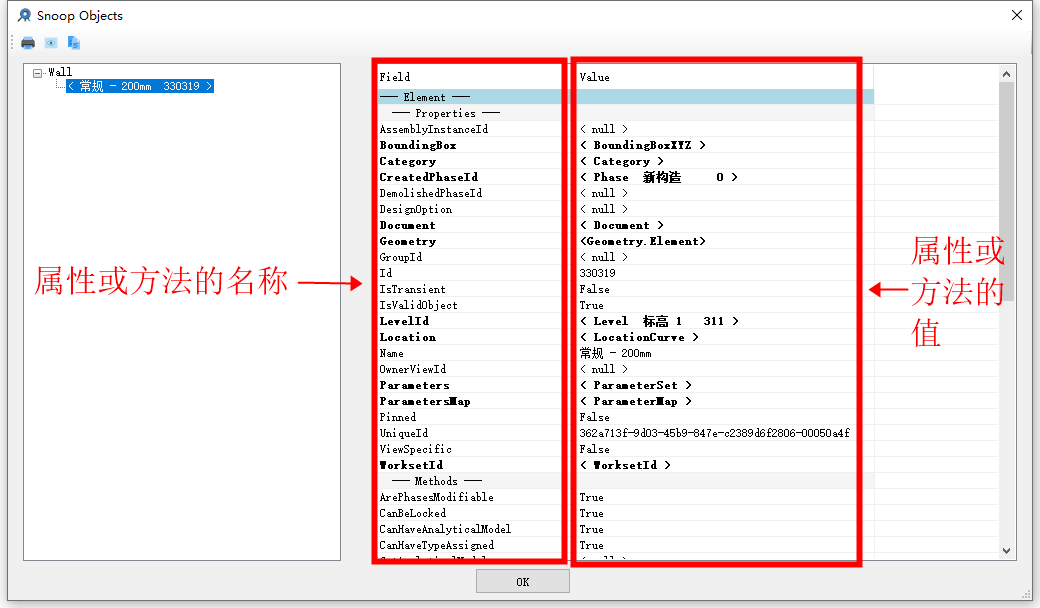Select the BoundingBox field row

(x=418, y=145)
